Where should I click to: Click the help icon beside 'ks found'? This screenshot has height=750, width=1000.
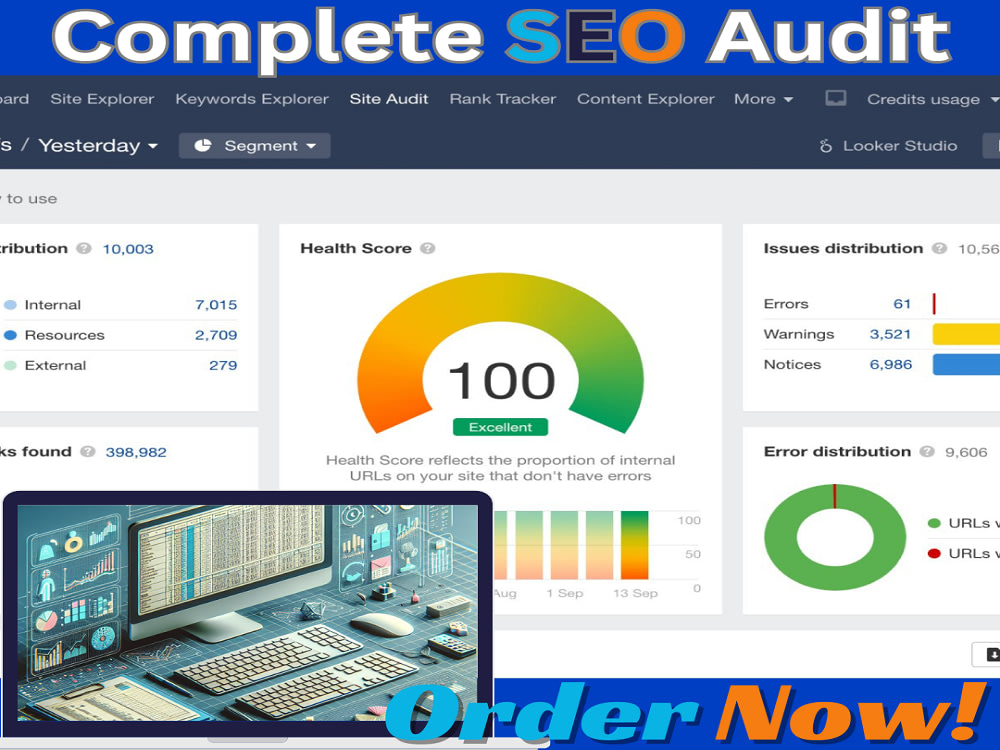87,452
